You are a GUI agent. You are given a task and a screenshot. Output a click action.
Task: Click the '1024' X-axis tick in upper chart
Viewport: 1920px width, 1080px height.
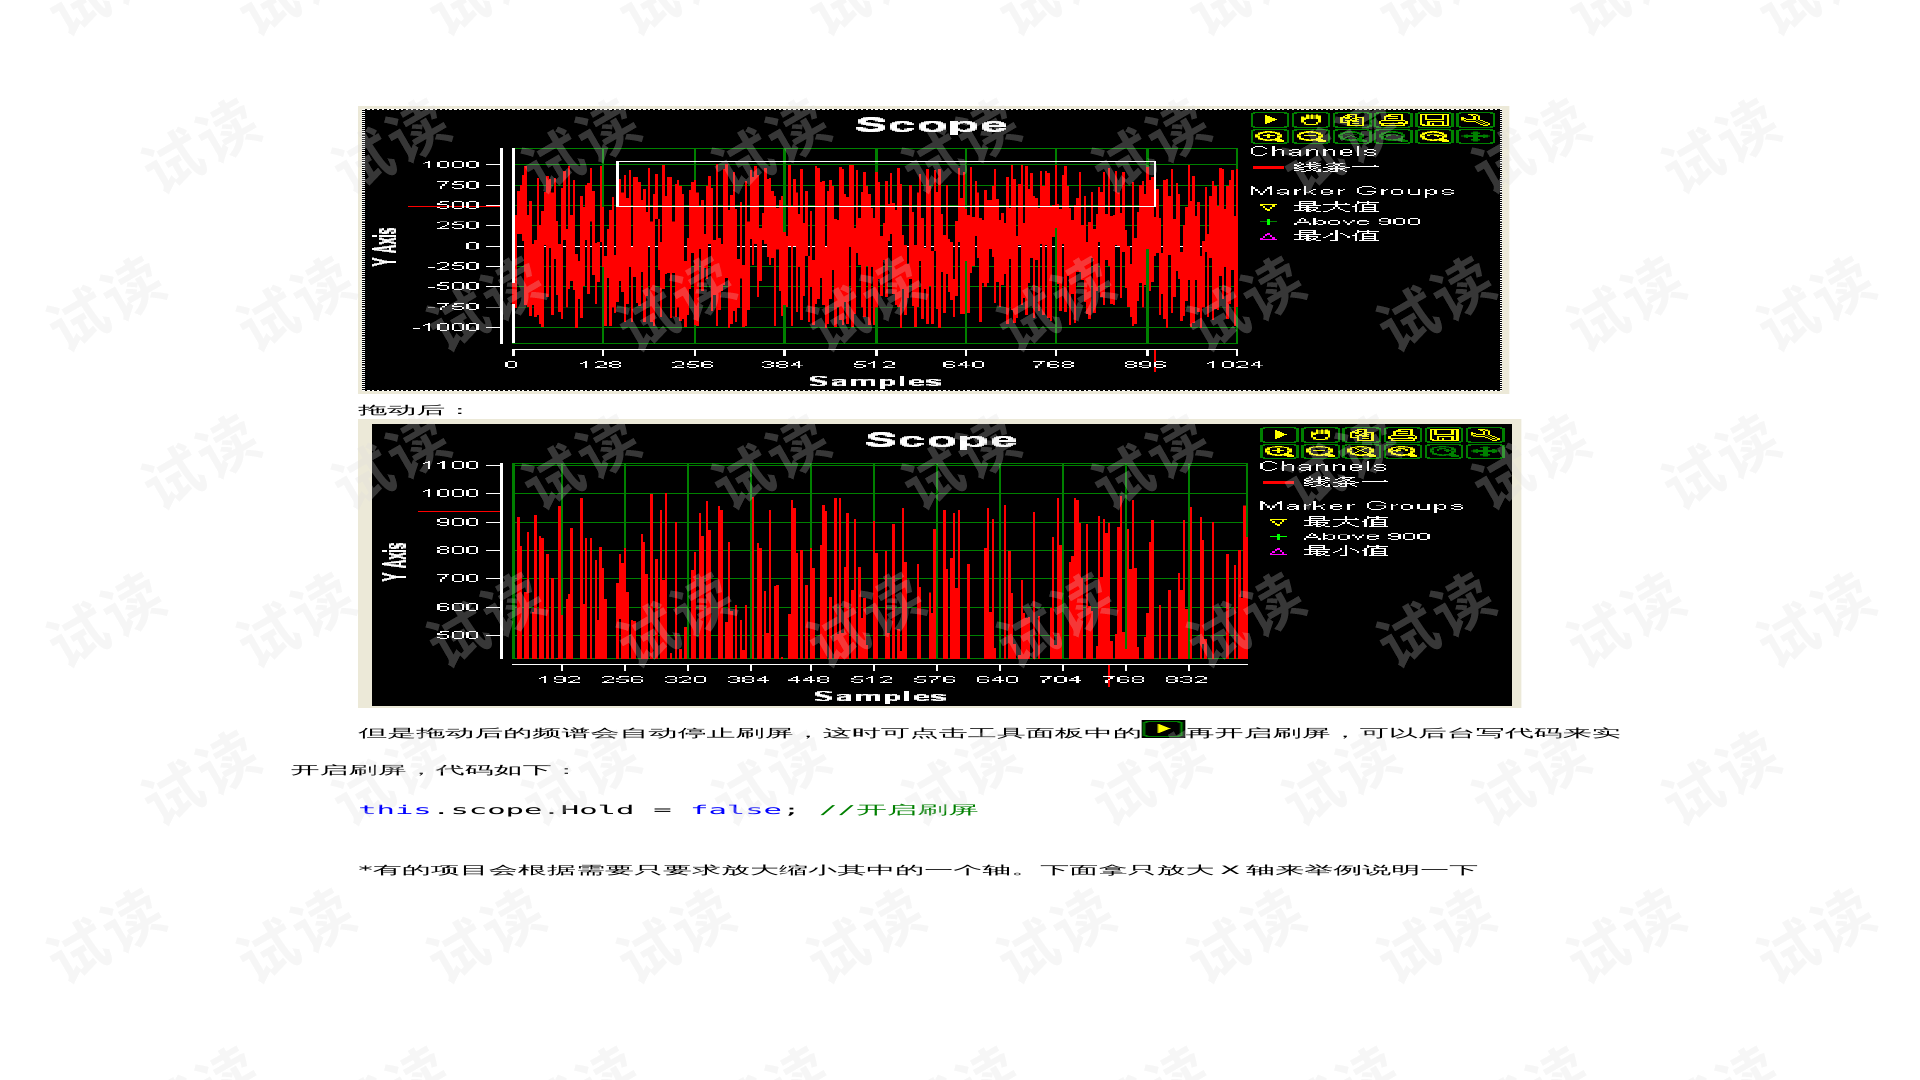pyautogui.click(x=1234, y=364)
